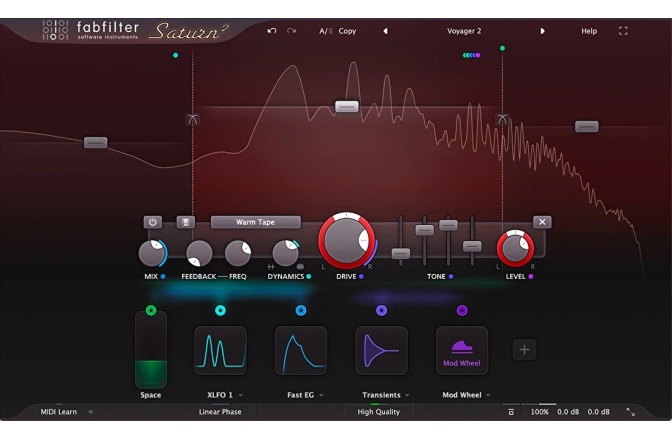
Task: Click the DYNAMICS knob
Action: (x=285, y=253)
